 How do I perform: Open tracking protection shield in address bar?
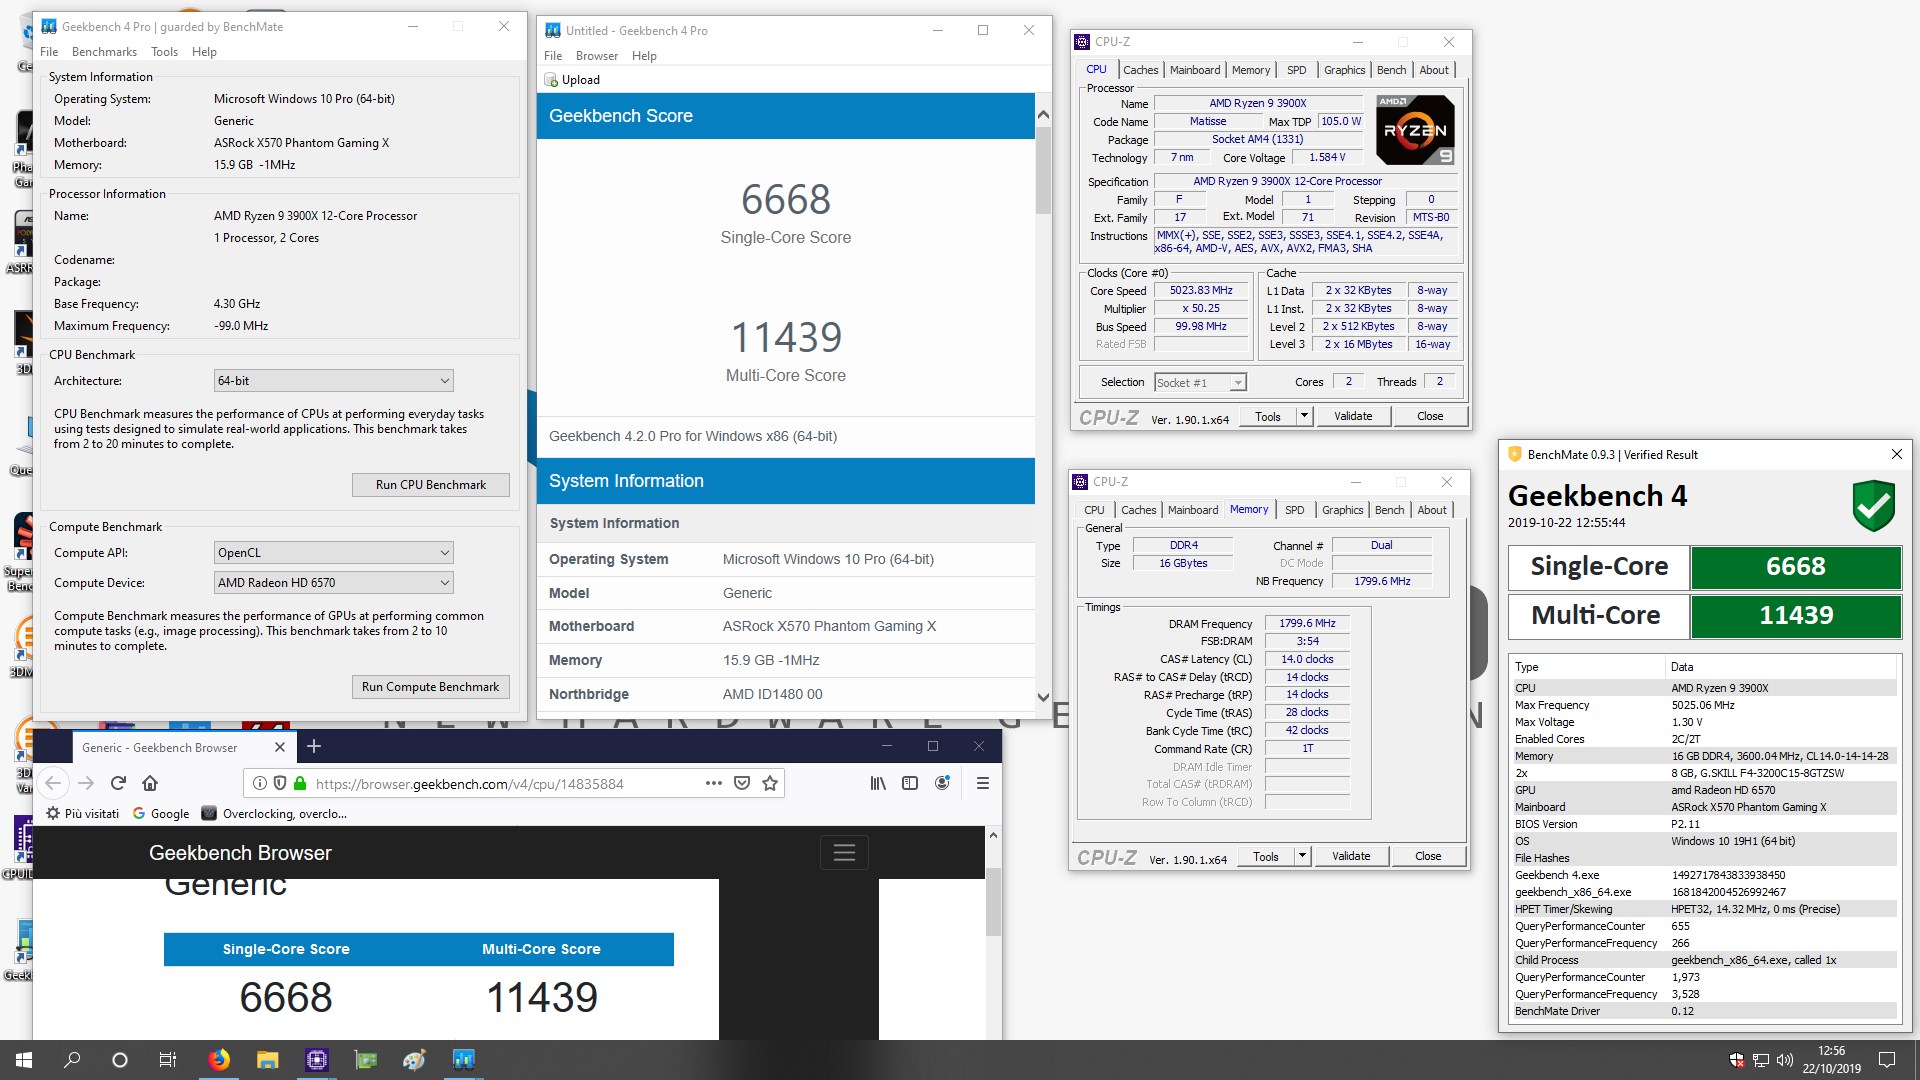tap(280, 783)
